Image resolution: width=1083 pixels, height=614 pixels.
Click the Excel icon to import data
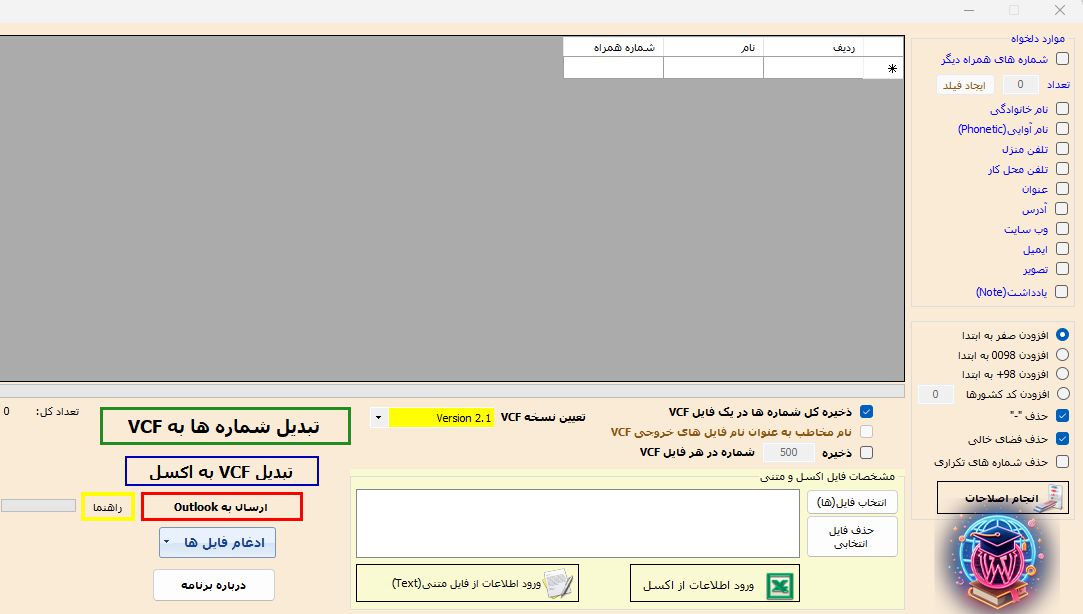[x=776, y=585]
